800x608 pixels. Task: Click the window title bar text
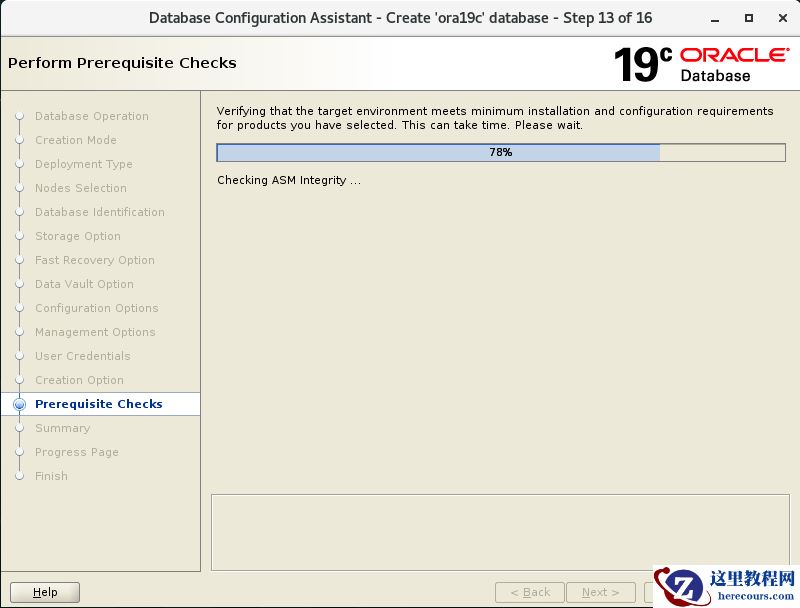tap(401, 18)
